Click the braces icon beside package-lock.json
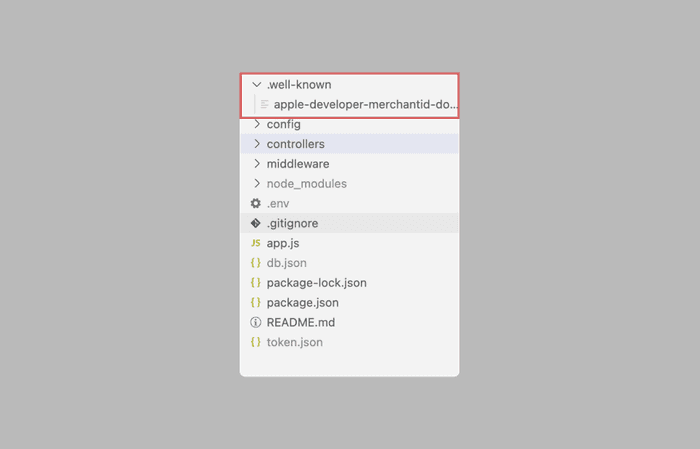 pyautogui.click(x=256, y=283)
